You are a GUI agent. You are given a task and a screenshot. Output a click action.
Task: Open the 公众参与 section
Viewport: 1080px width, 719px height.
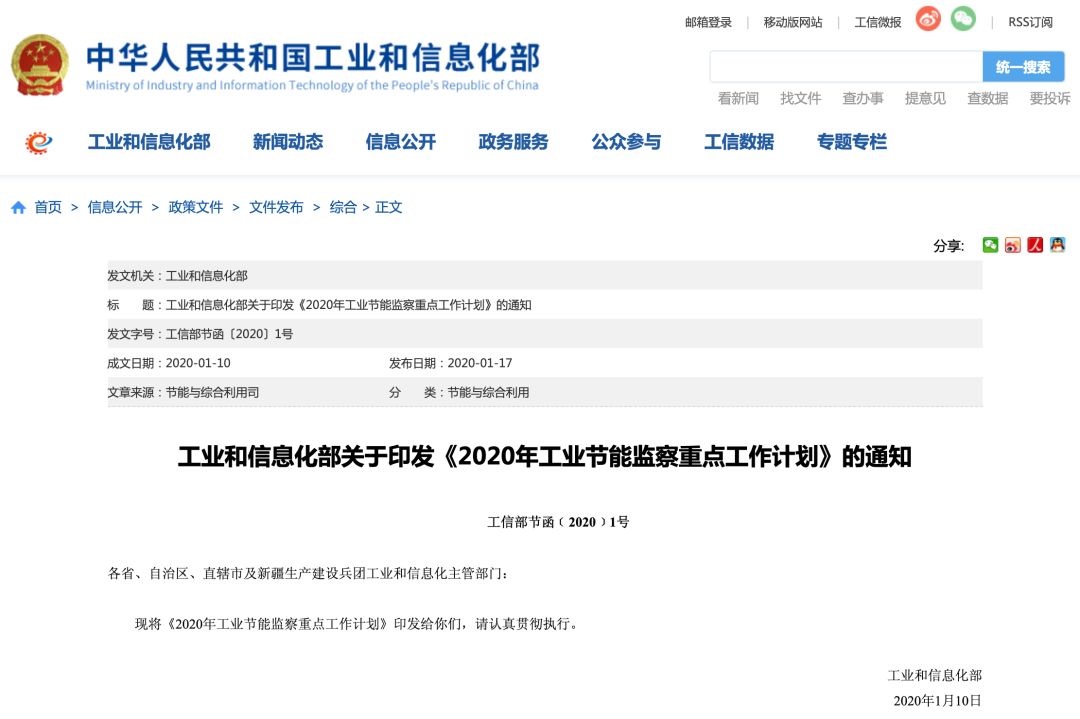[x=626, y=141]
